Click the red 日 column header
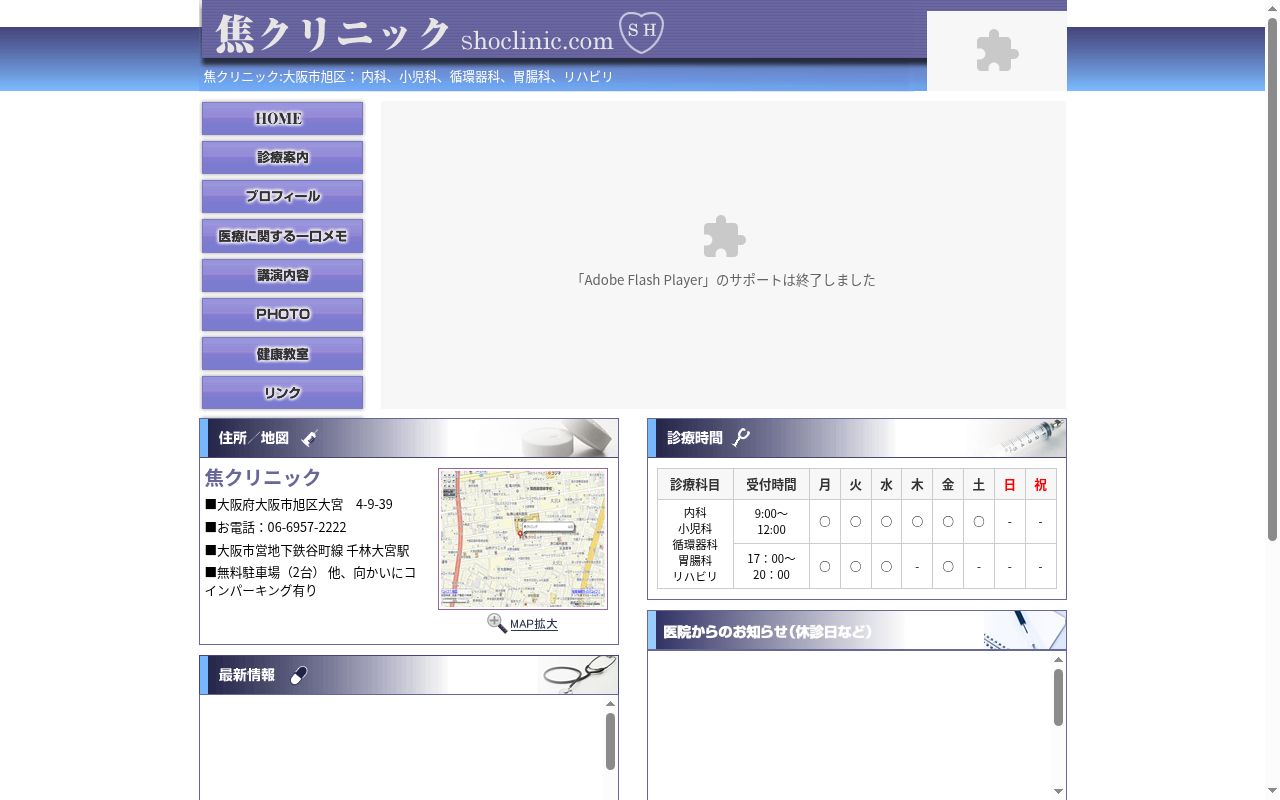The height and width of the screenshot is (800, 1280). [x=1010, y=485]
